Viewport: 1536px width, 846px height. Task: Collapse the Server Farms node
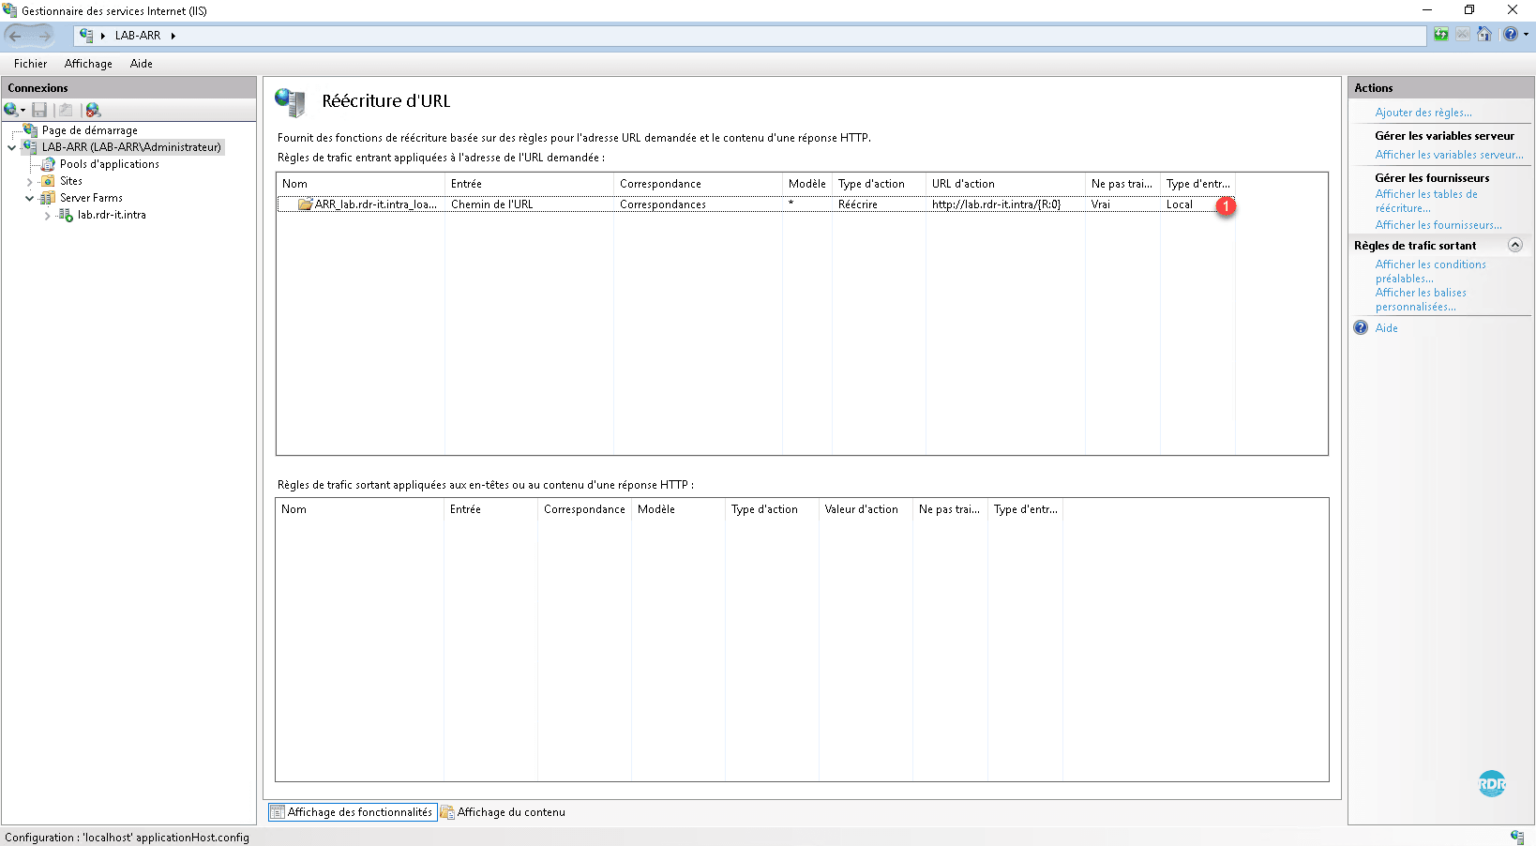click(30, 198)
